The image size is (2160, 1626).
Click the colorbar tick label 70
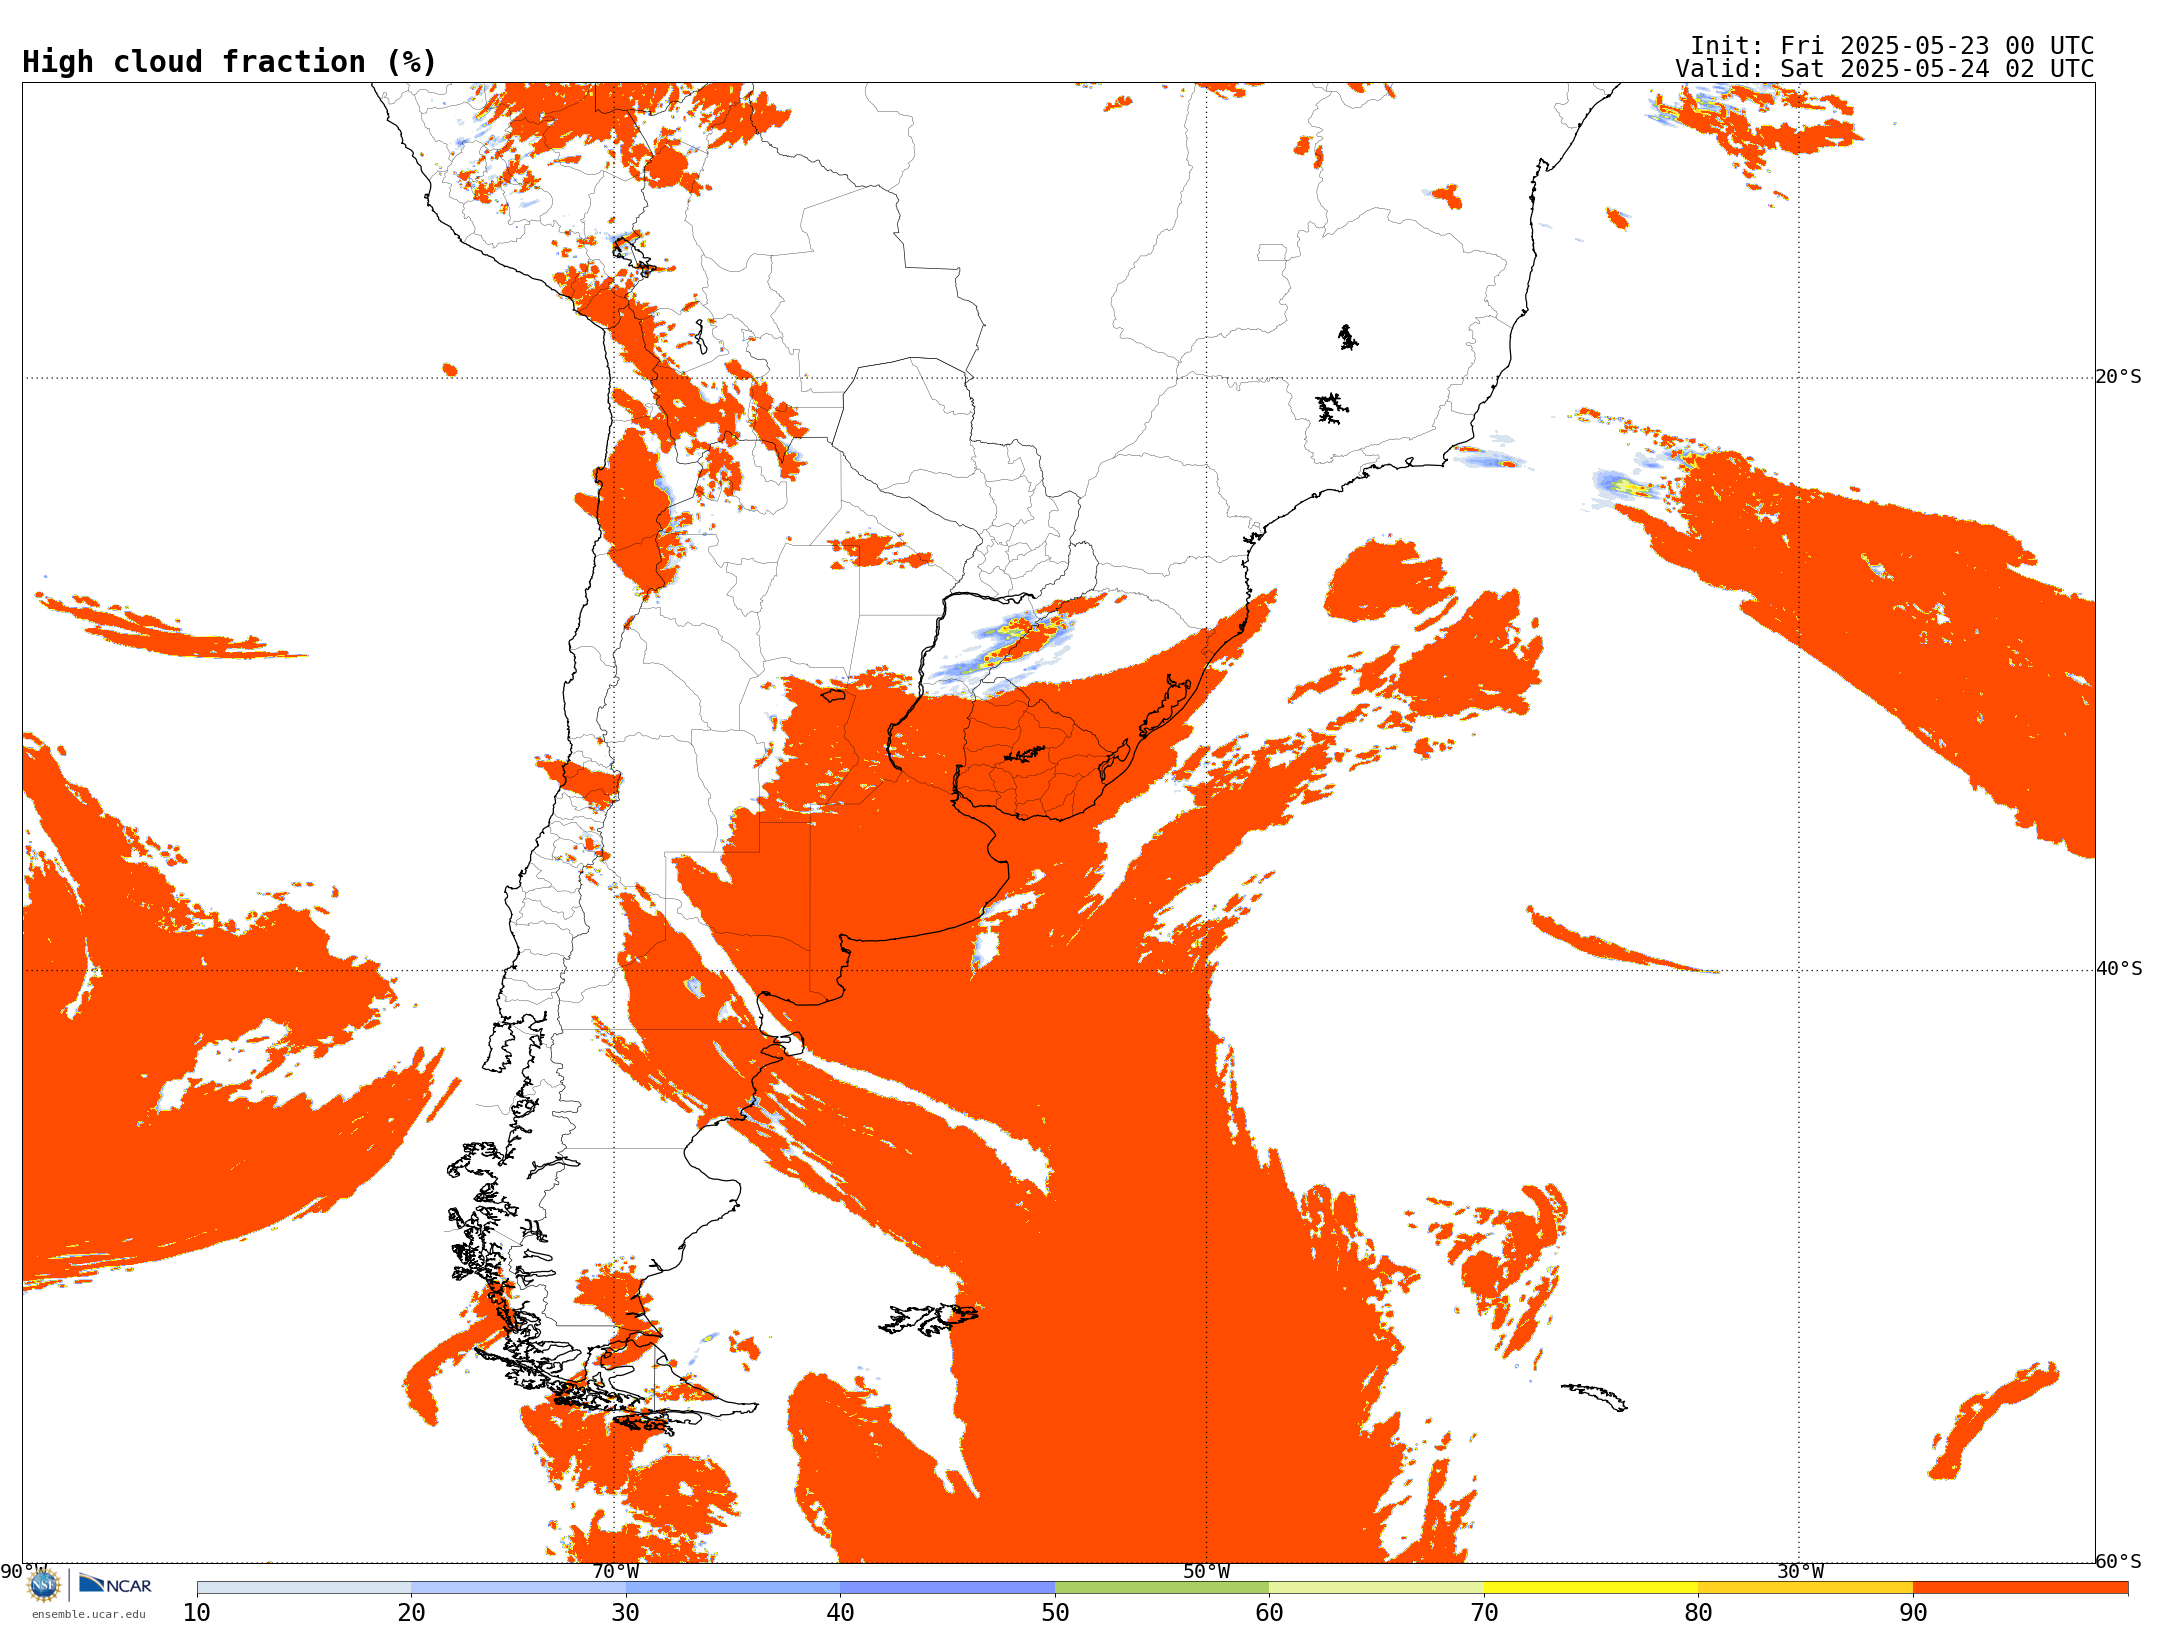click(x=1484, y=1613)
